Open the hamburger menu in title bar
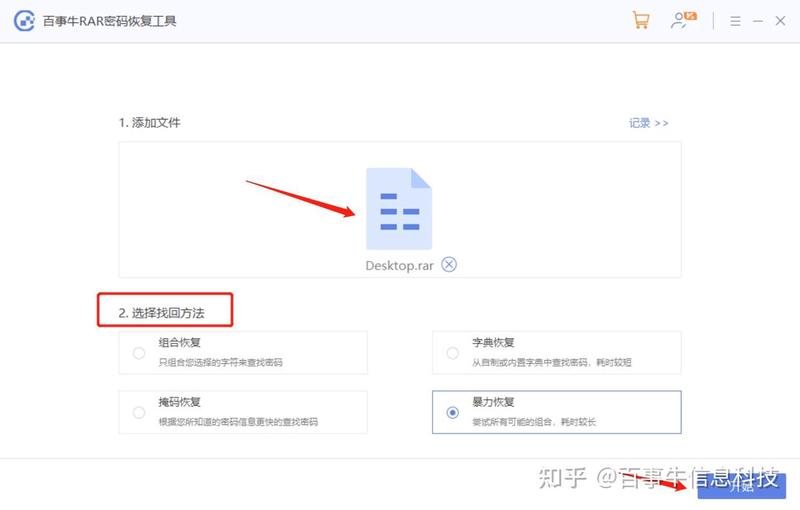Image resolution: width=800 pixels, height=510 pixels. coord(735,21)
